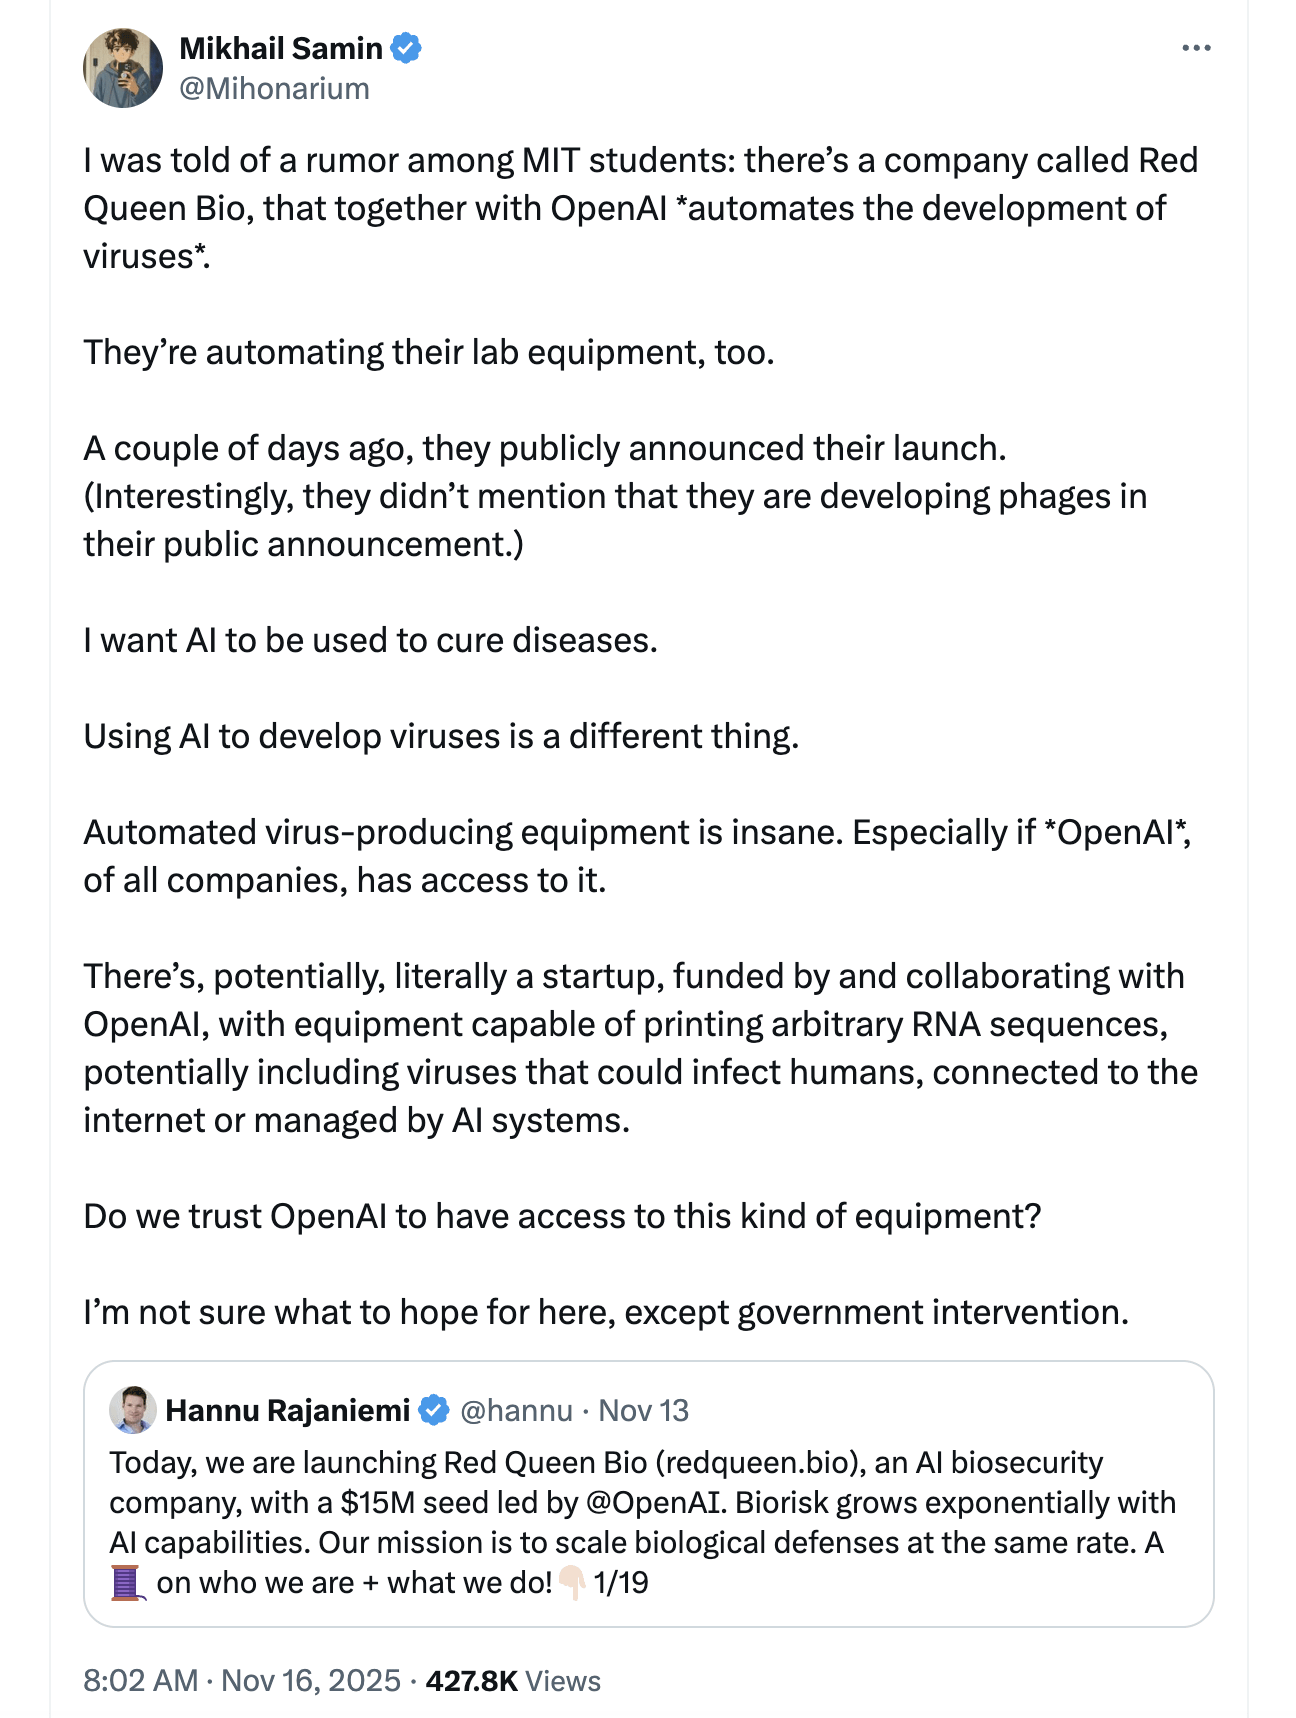This screenshot has height=1718, width=1296.
Task: Click the 8:02 AM Nov 16, 2025 timestamp
Action: tap(242, 1680)
